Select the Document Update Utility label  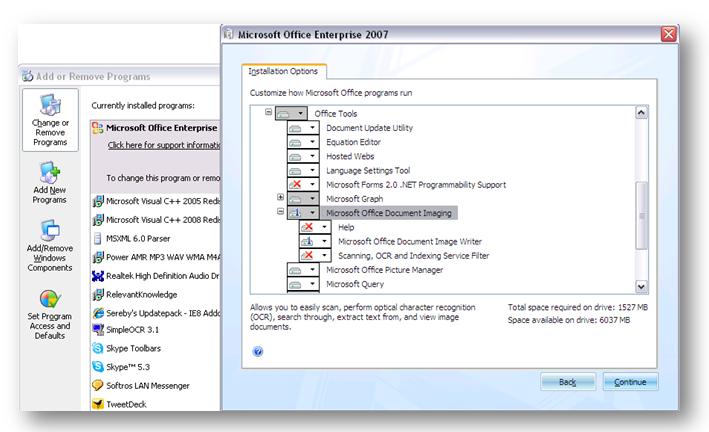coord(369,128)
